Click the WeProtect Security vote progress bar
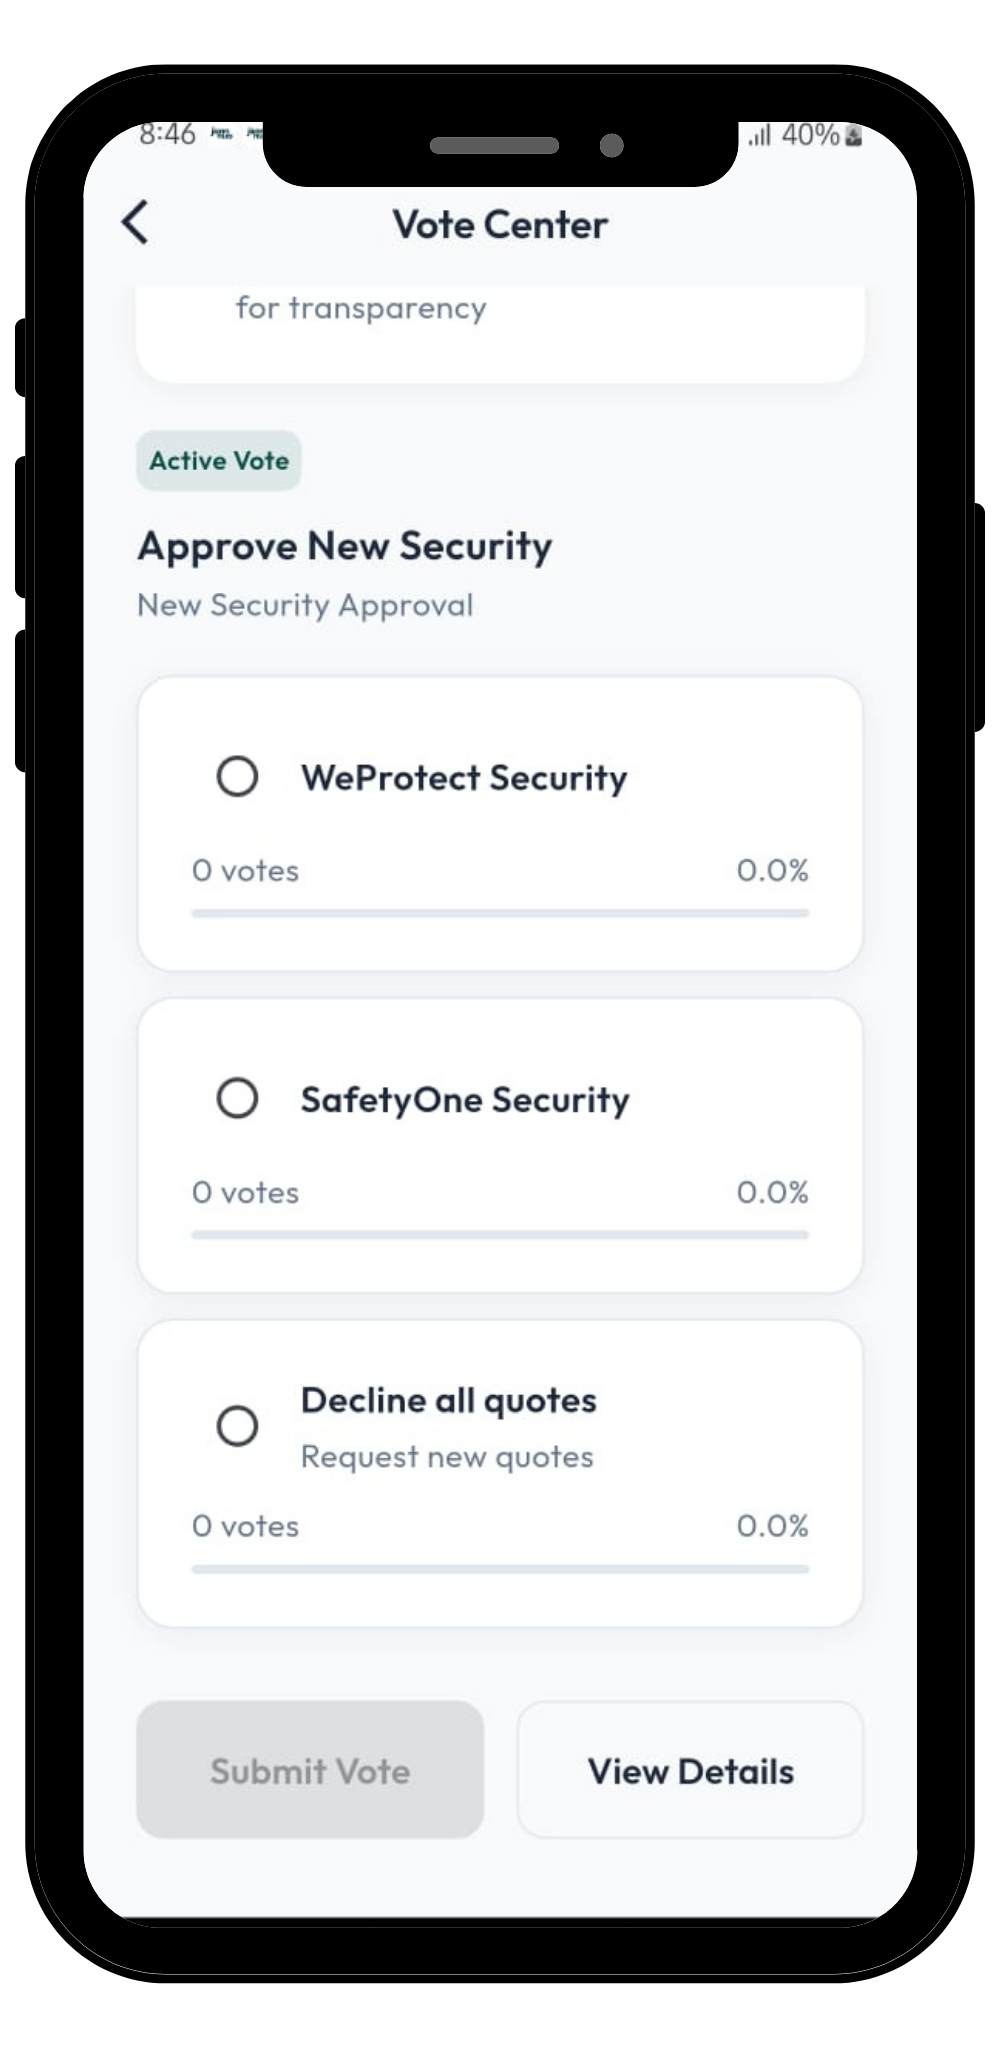Screen dimensions: 1000x2048 500,913
